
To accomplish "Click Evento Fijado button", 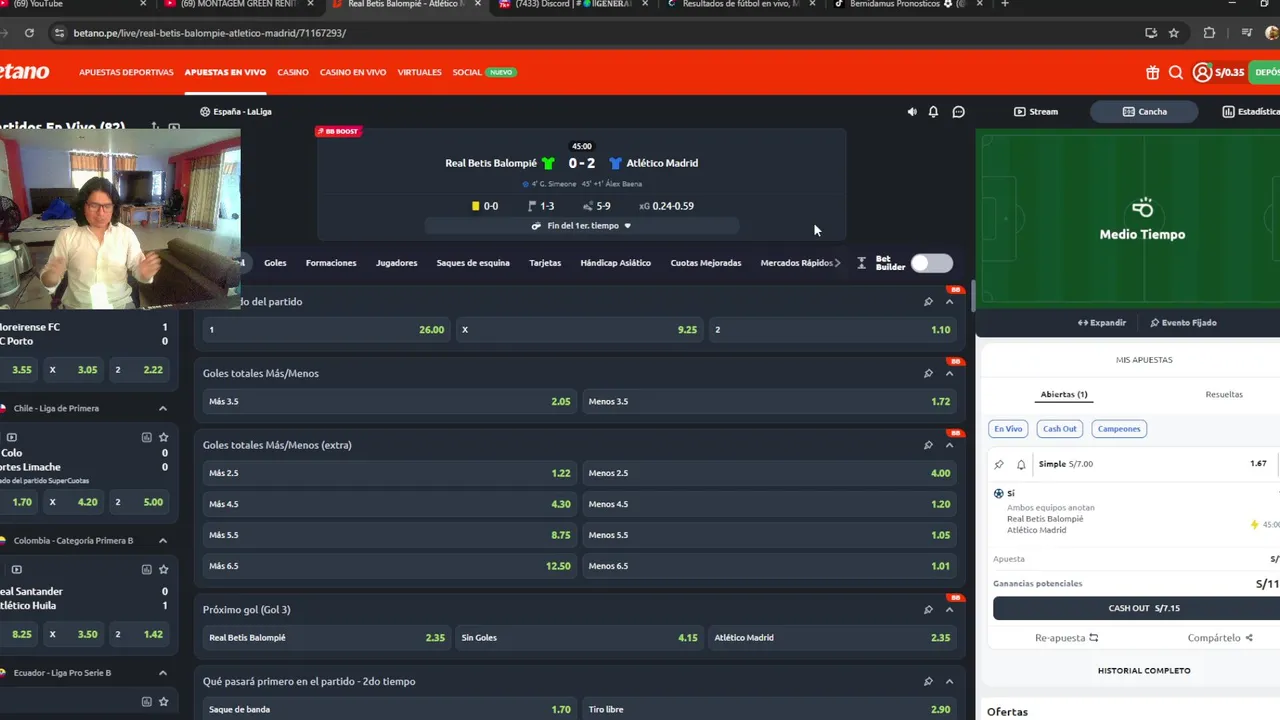I will pos(1183,323).
